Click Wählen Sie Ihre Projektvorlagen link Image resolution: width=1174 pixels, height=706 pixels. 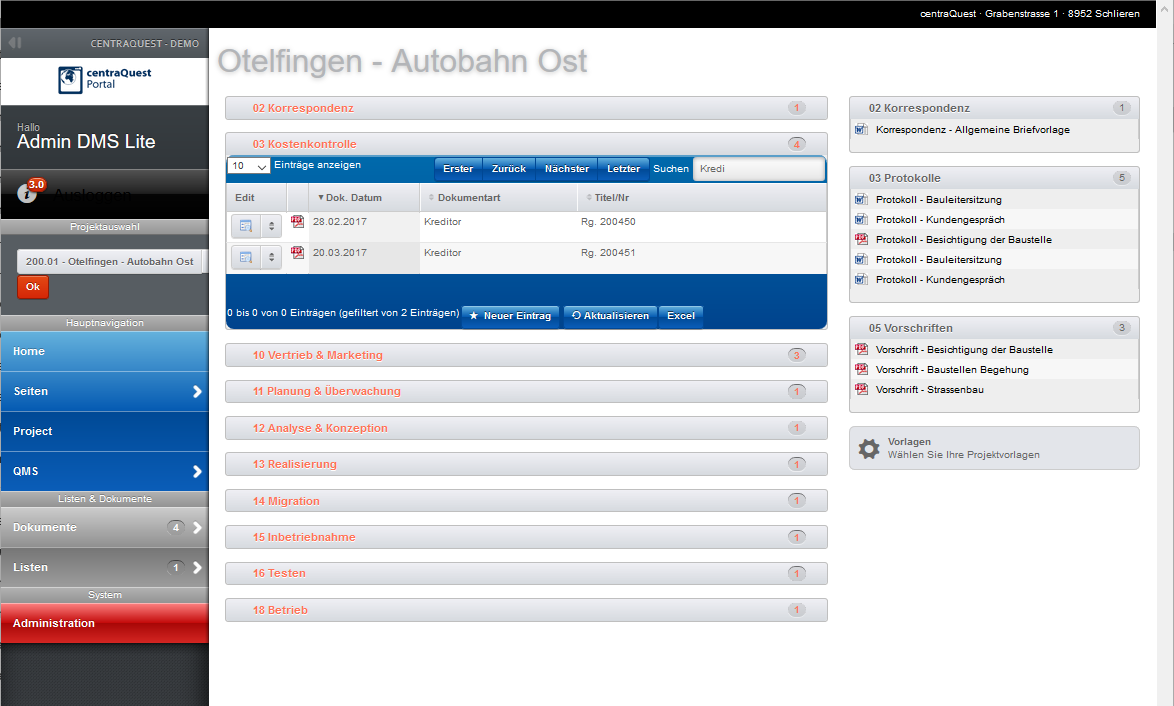964,454
